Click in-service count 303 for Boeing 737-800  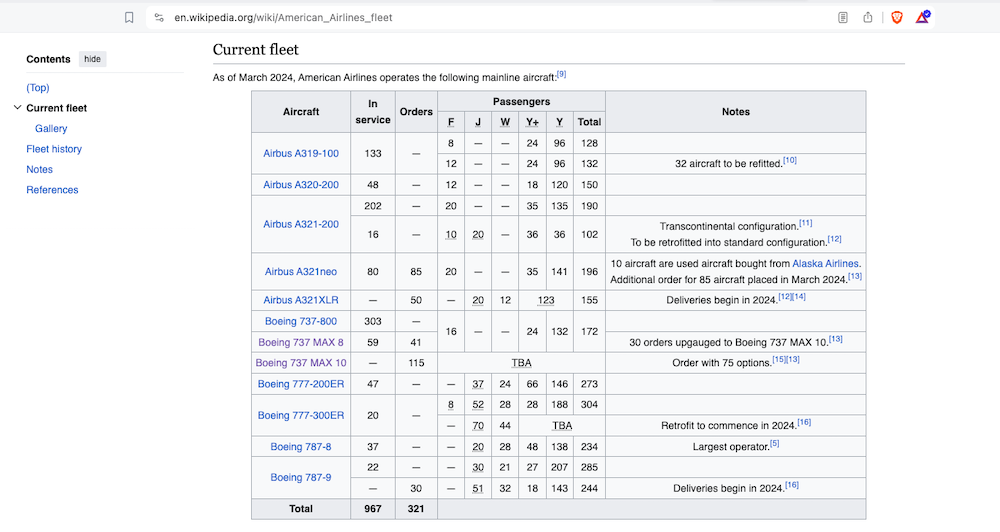(373, 321)
